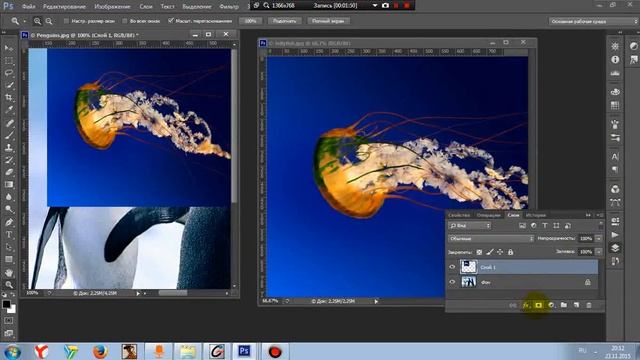Click the '100%' zoom button
Screen dimensions: 640x360
pos(251,21)
